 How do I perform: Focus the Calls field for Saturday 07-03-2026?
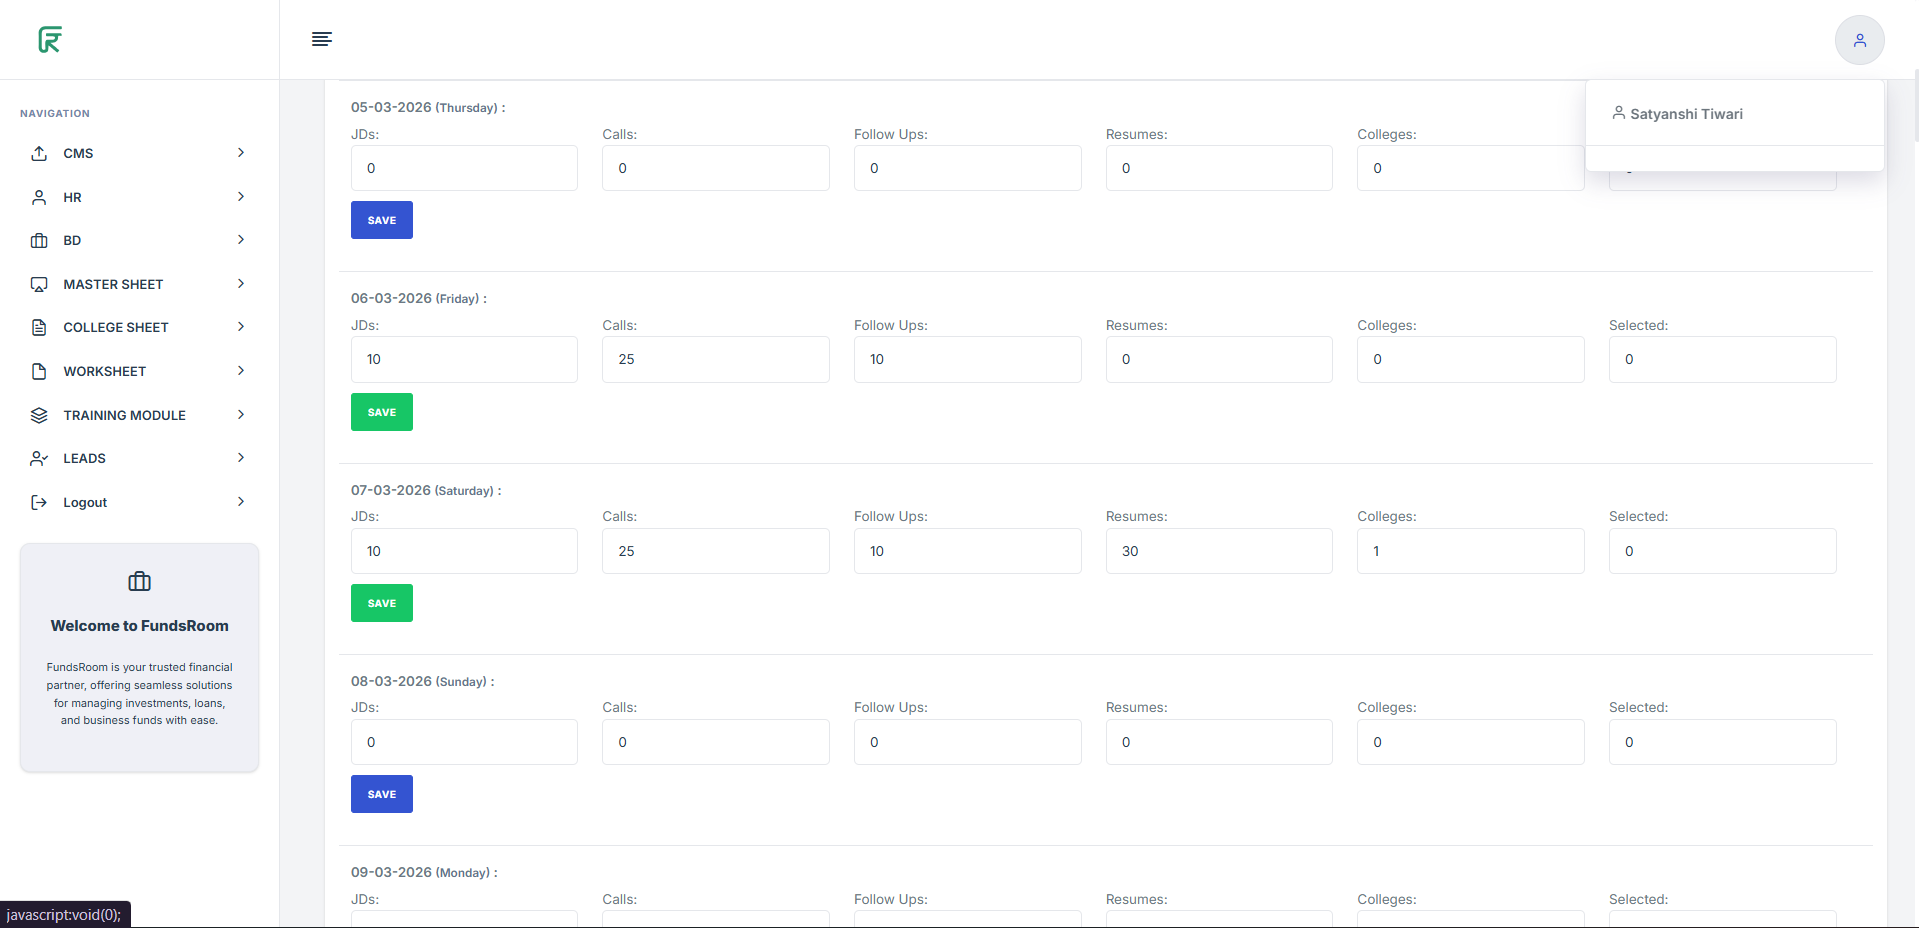[x=715, y=551]
